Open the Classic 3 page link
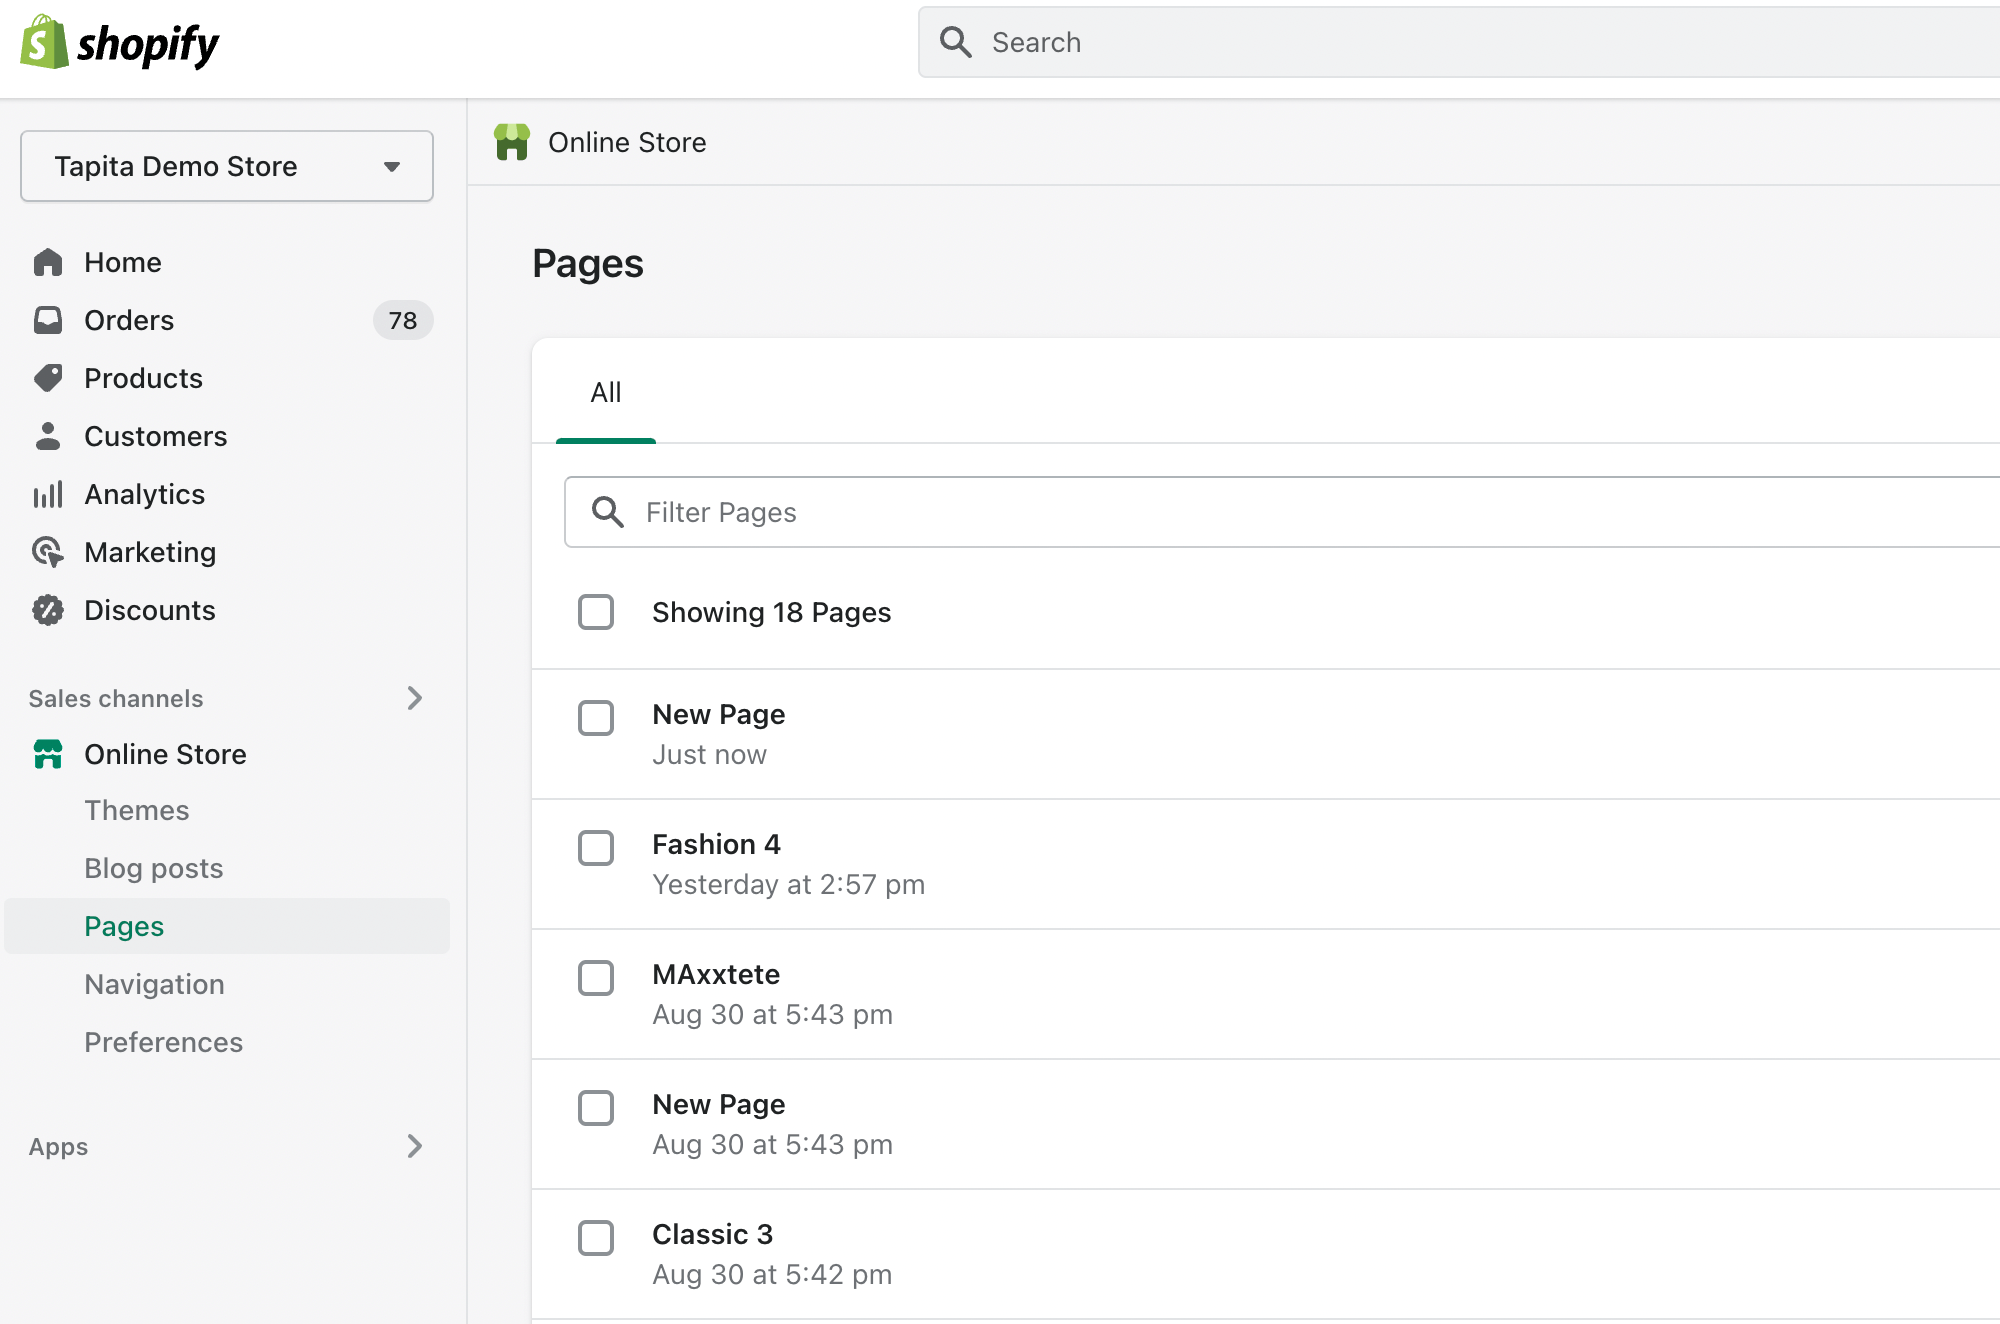The width and height of the screenshot is (2000, 1324). click(x=712, y=1234)
